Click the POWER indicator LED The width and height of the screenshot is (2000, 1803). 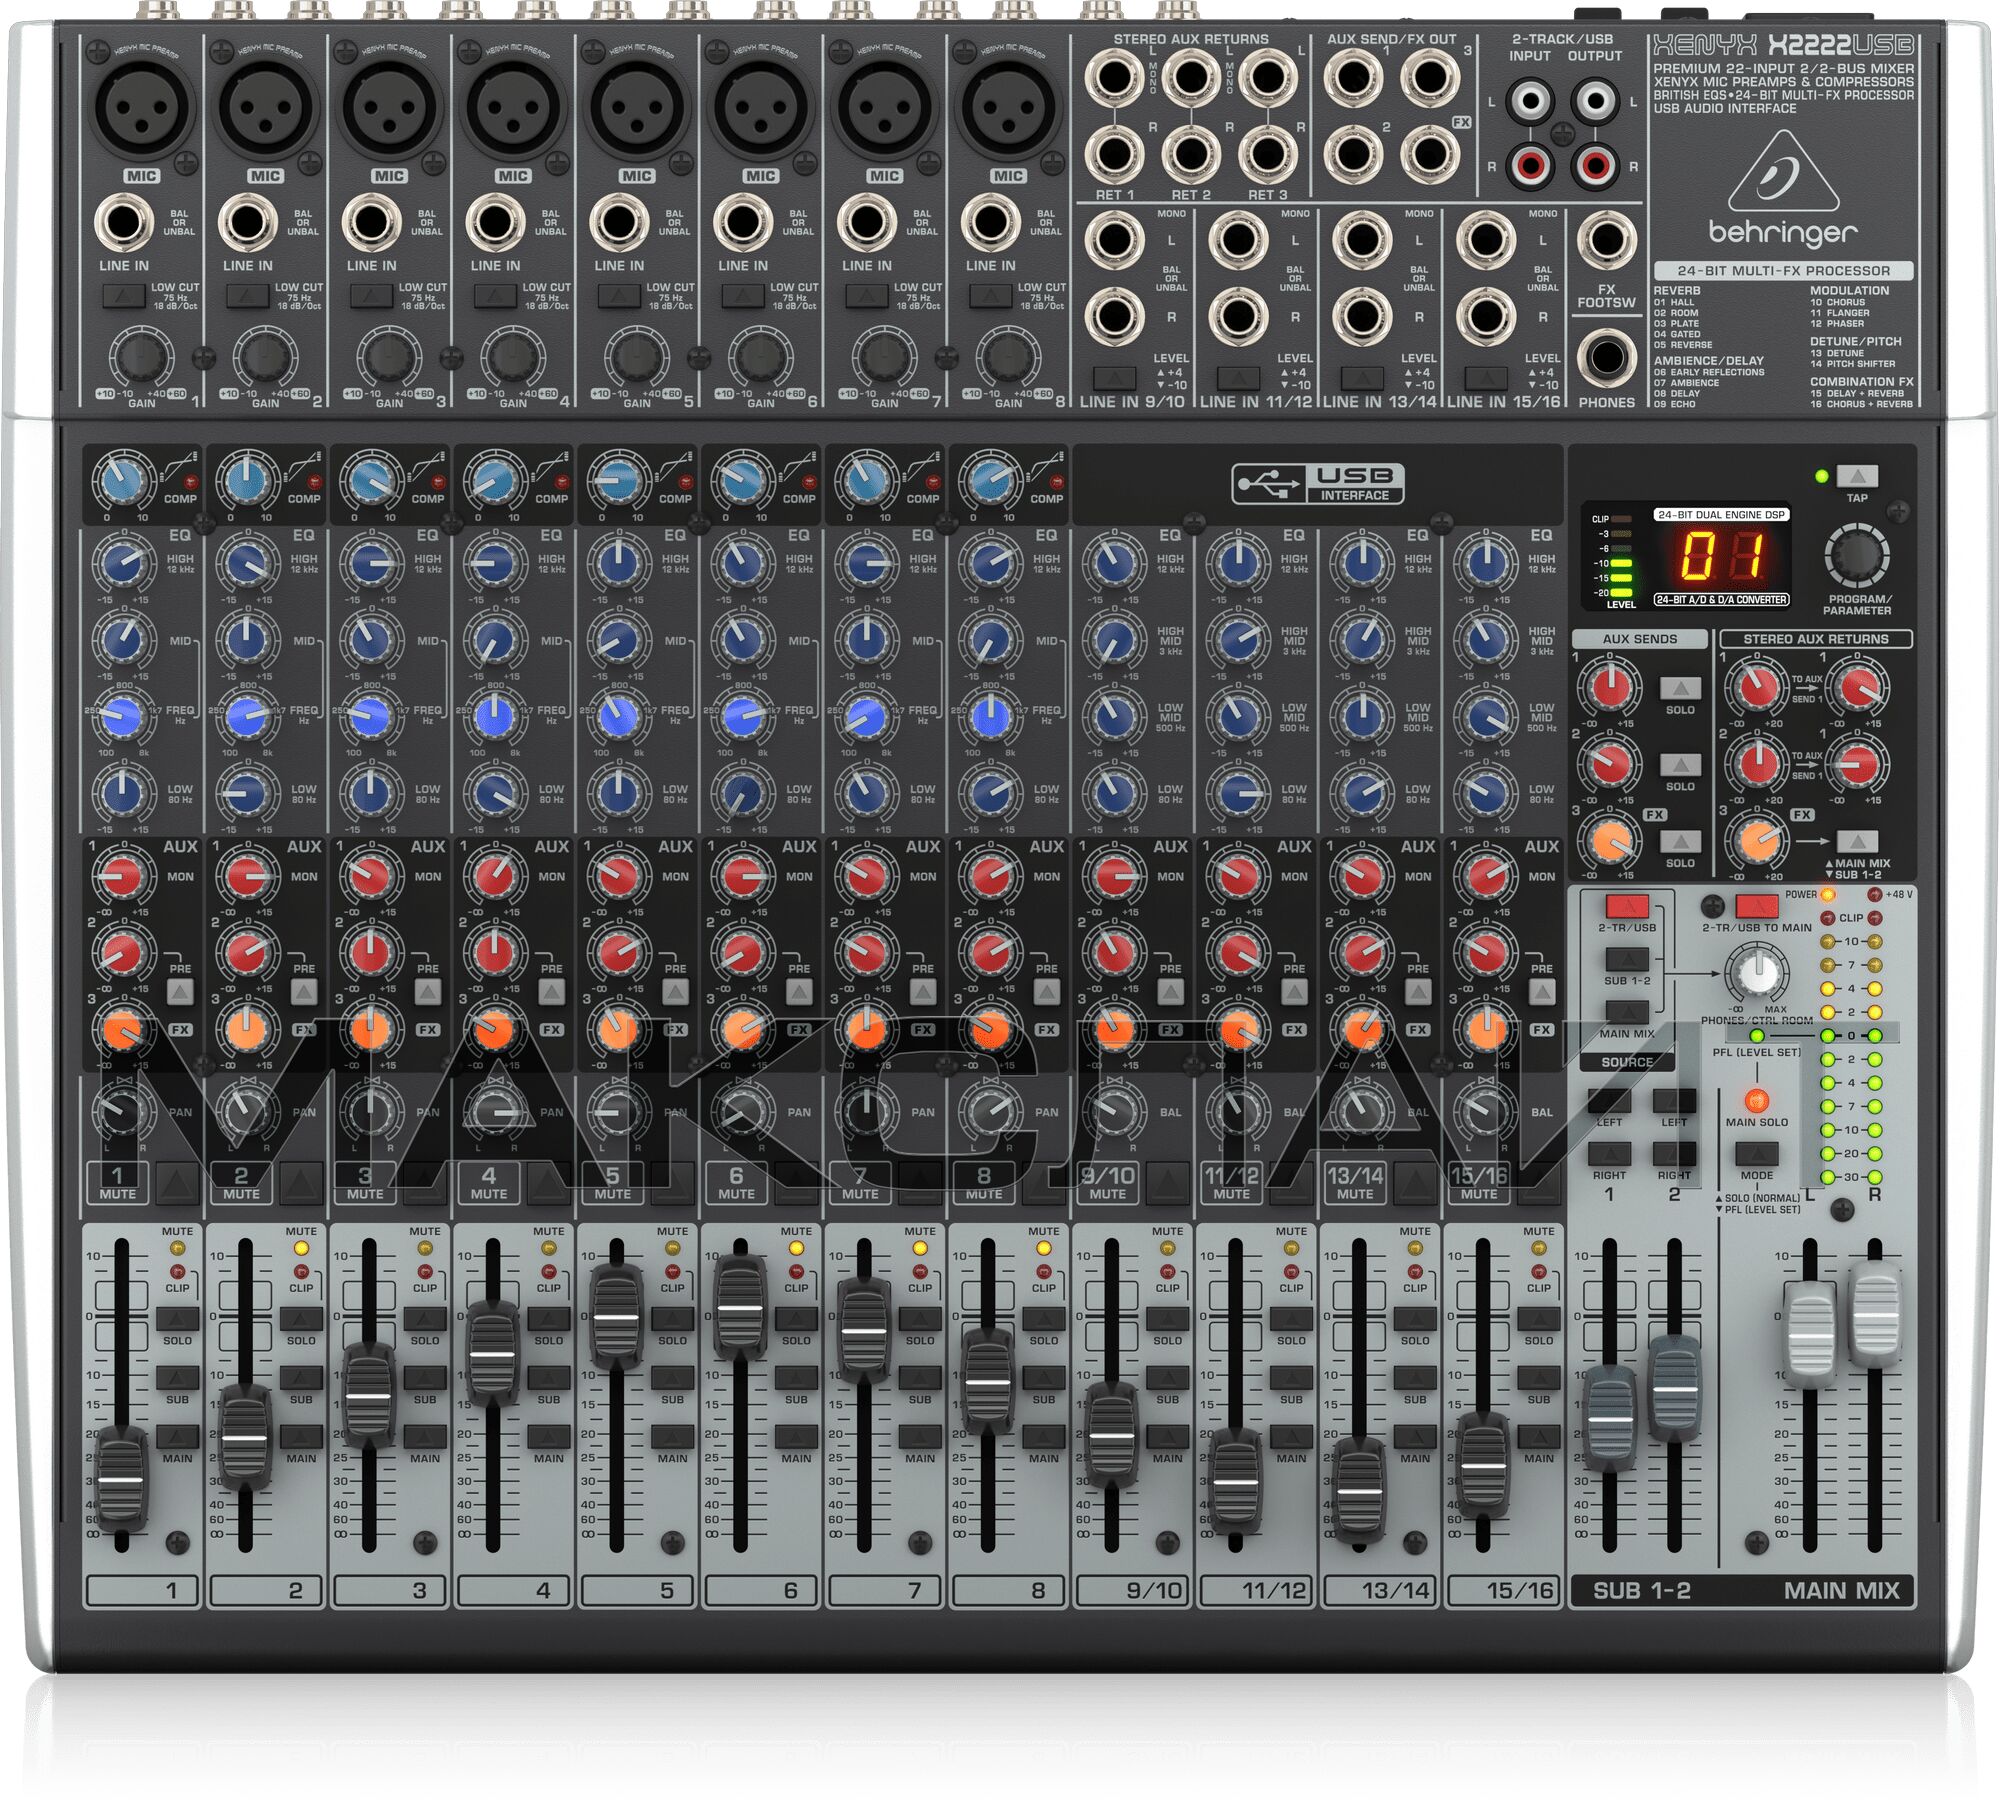click(1828, 894)
